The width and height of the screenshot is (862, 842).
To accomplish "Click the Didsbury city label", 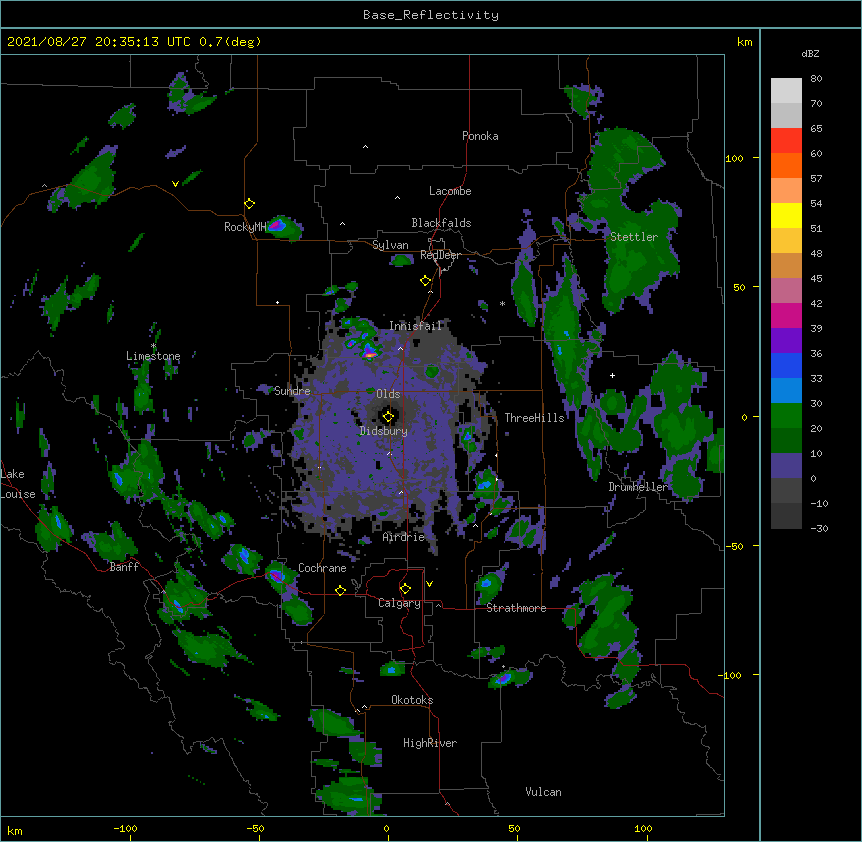I will click(x=384, y=431).
